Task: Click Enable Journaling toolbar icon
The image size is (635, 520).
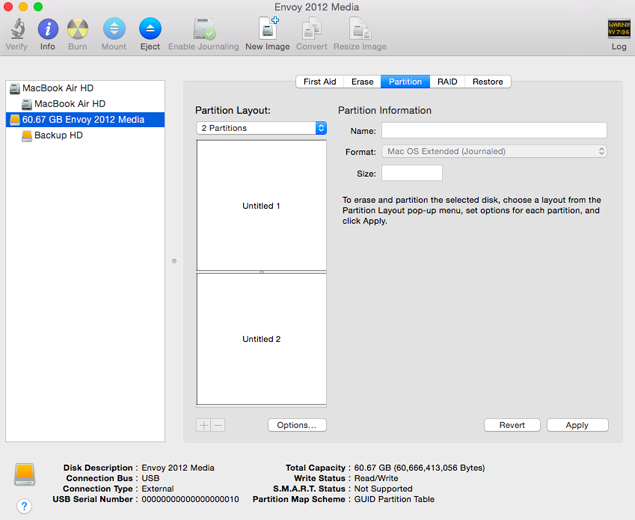Action: pos(204,29)
